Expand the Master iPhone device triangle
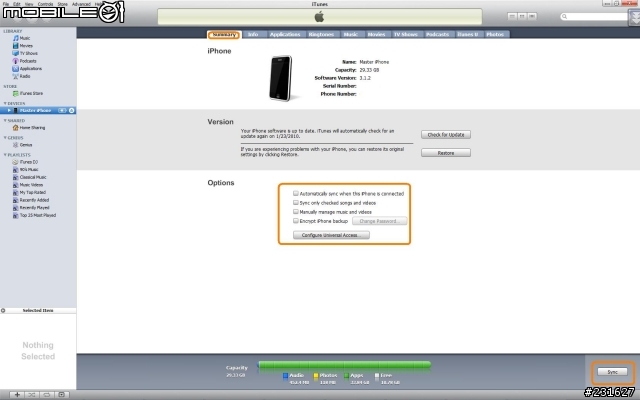This screenshot has width=640, height=400. click(9, 110)
